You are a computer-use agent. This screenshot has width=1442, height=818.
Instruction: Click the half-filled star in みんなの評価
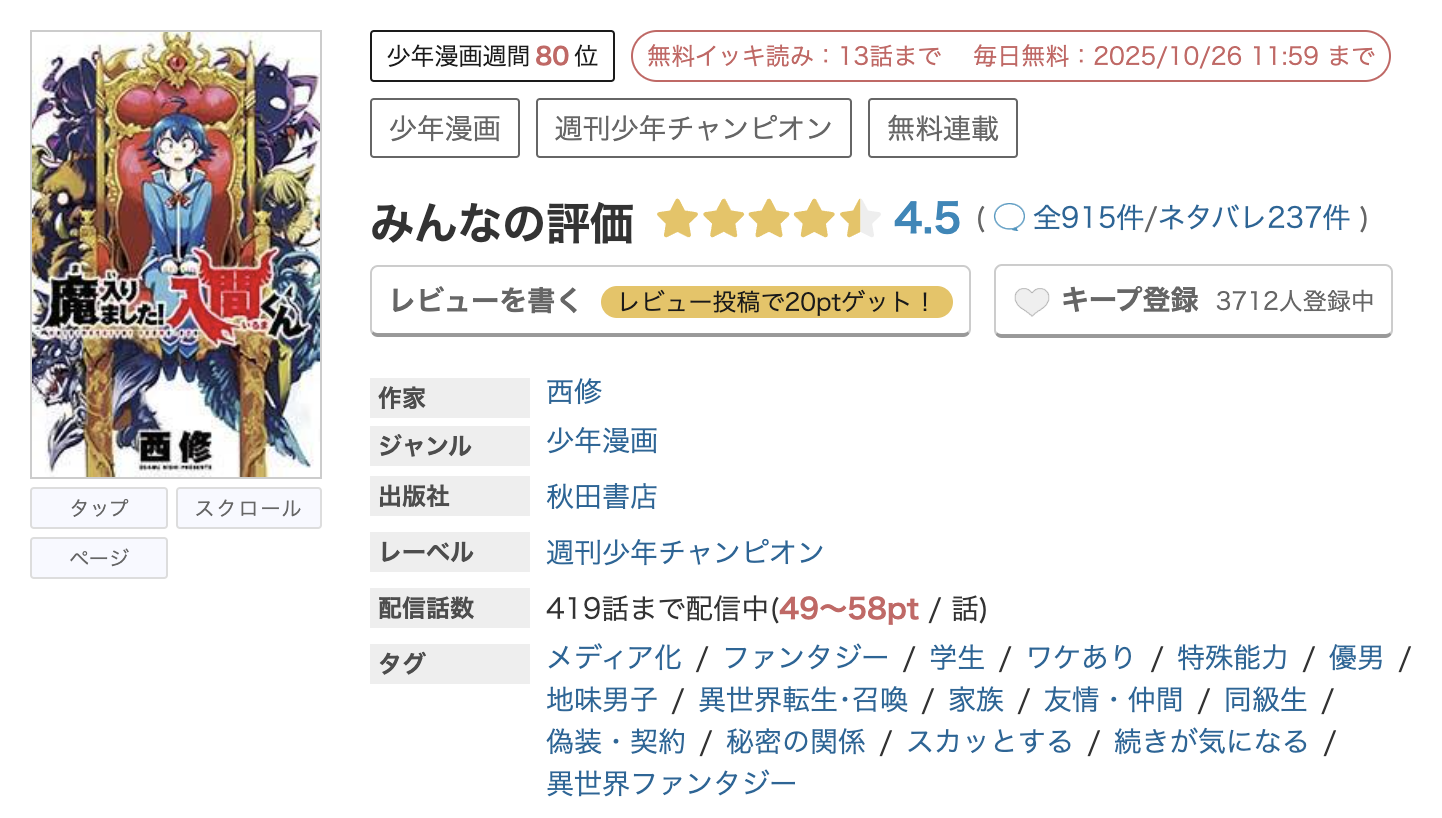click(861, 219)
